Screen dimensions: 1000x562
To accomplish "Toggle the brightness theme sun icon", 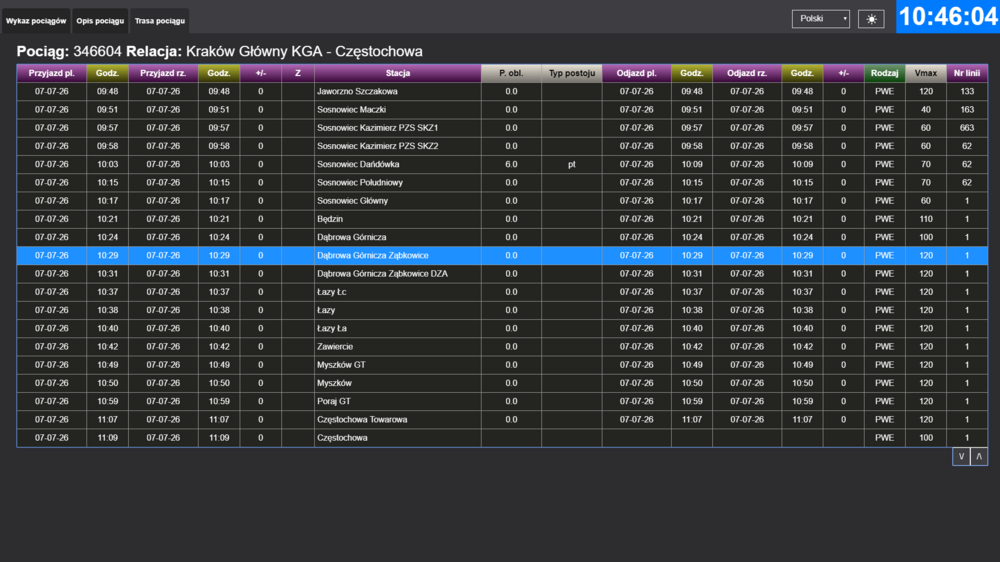I will click(x=871, y=19).
